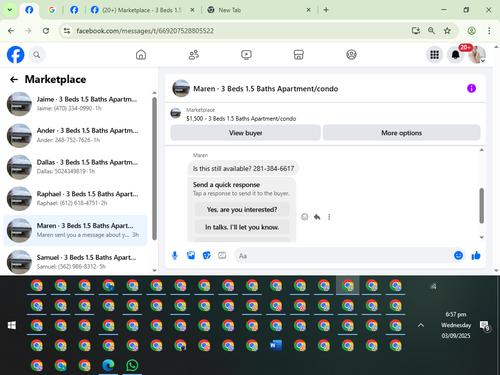
Task: Go to Facebook Home feed icon
Action: (x=141, y=55)
